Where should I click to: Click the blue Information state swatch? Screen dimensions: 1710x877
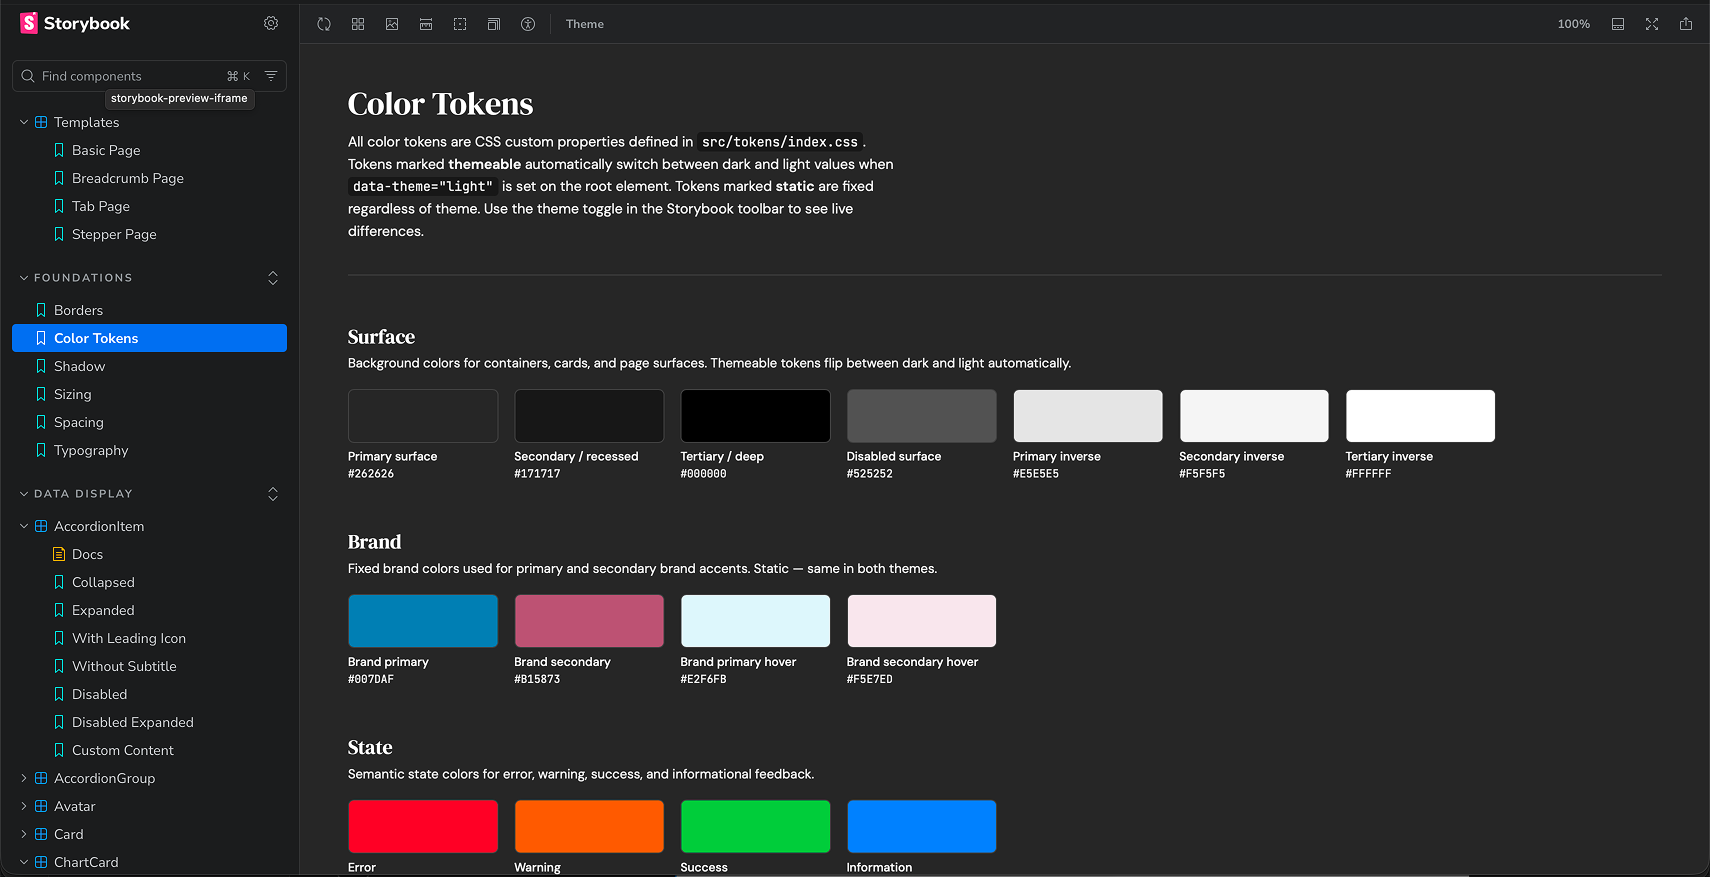coord(922,826)
